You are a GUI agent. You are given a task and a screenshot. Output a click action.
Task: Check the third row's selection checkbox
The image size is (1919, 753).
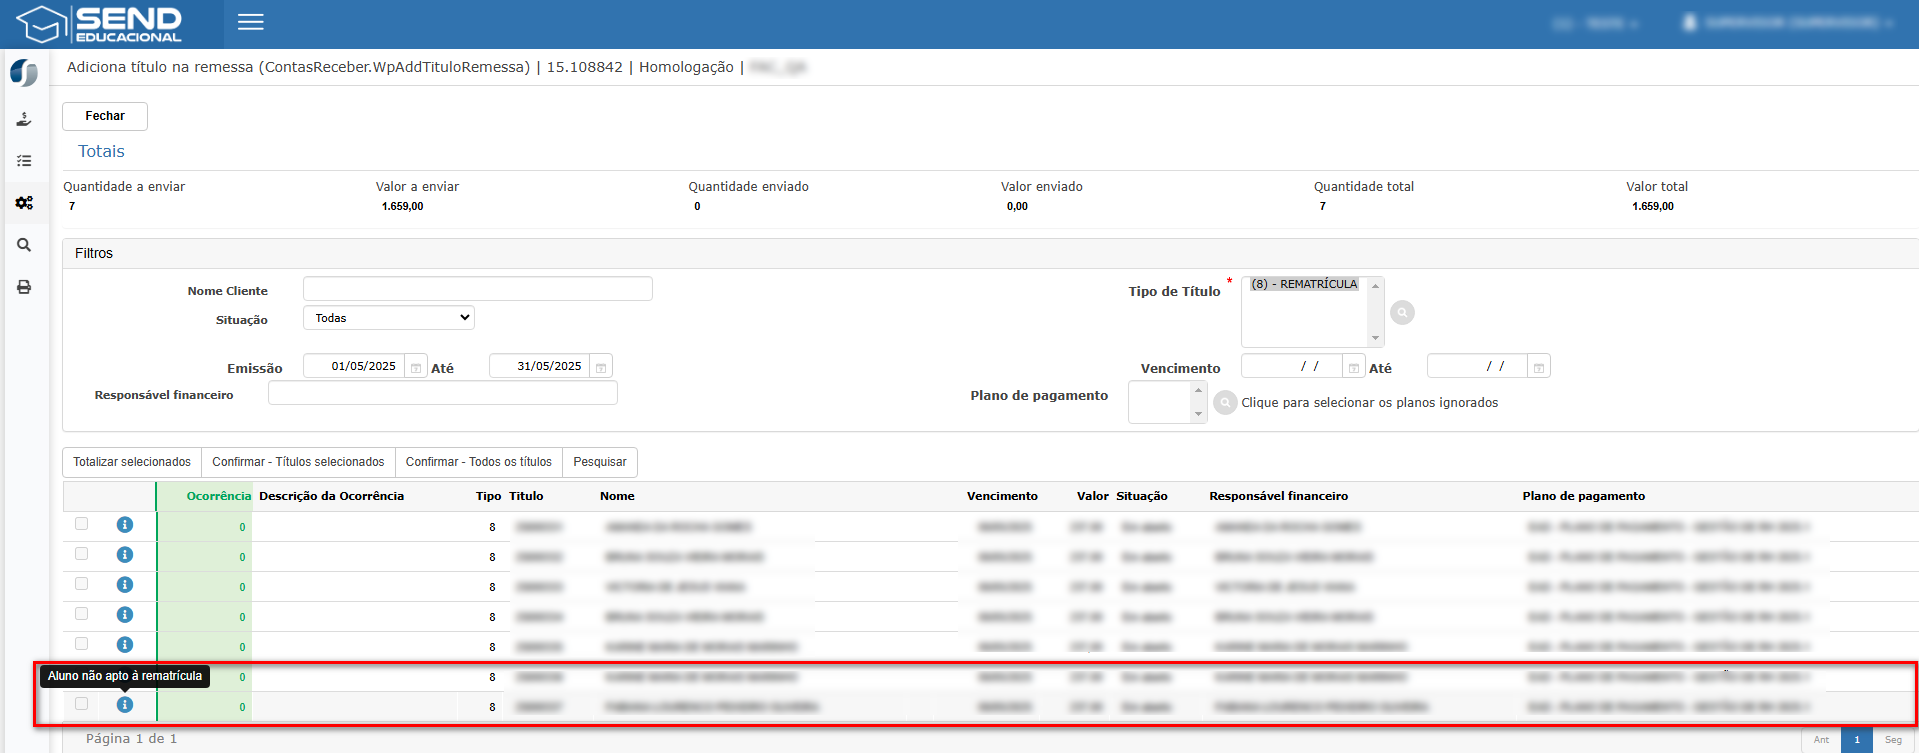(82, 584)
